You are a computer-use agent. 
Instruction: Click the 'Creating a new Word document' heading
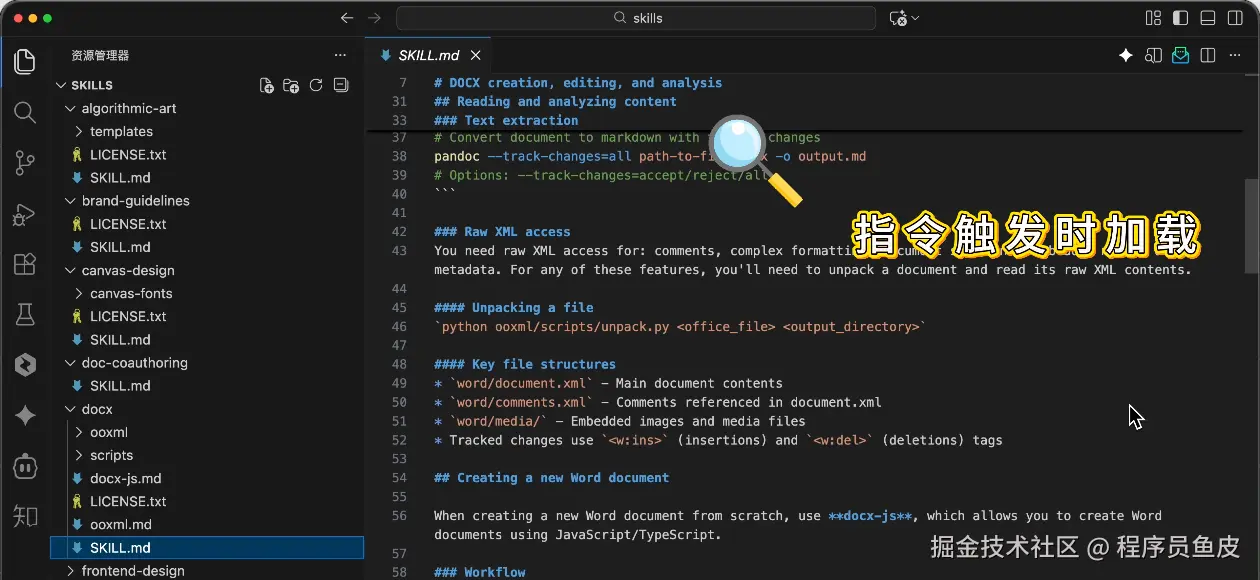pos(551,478)
